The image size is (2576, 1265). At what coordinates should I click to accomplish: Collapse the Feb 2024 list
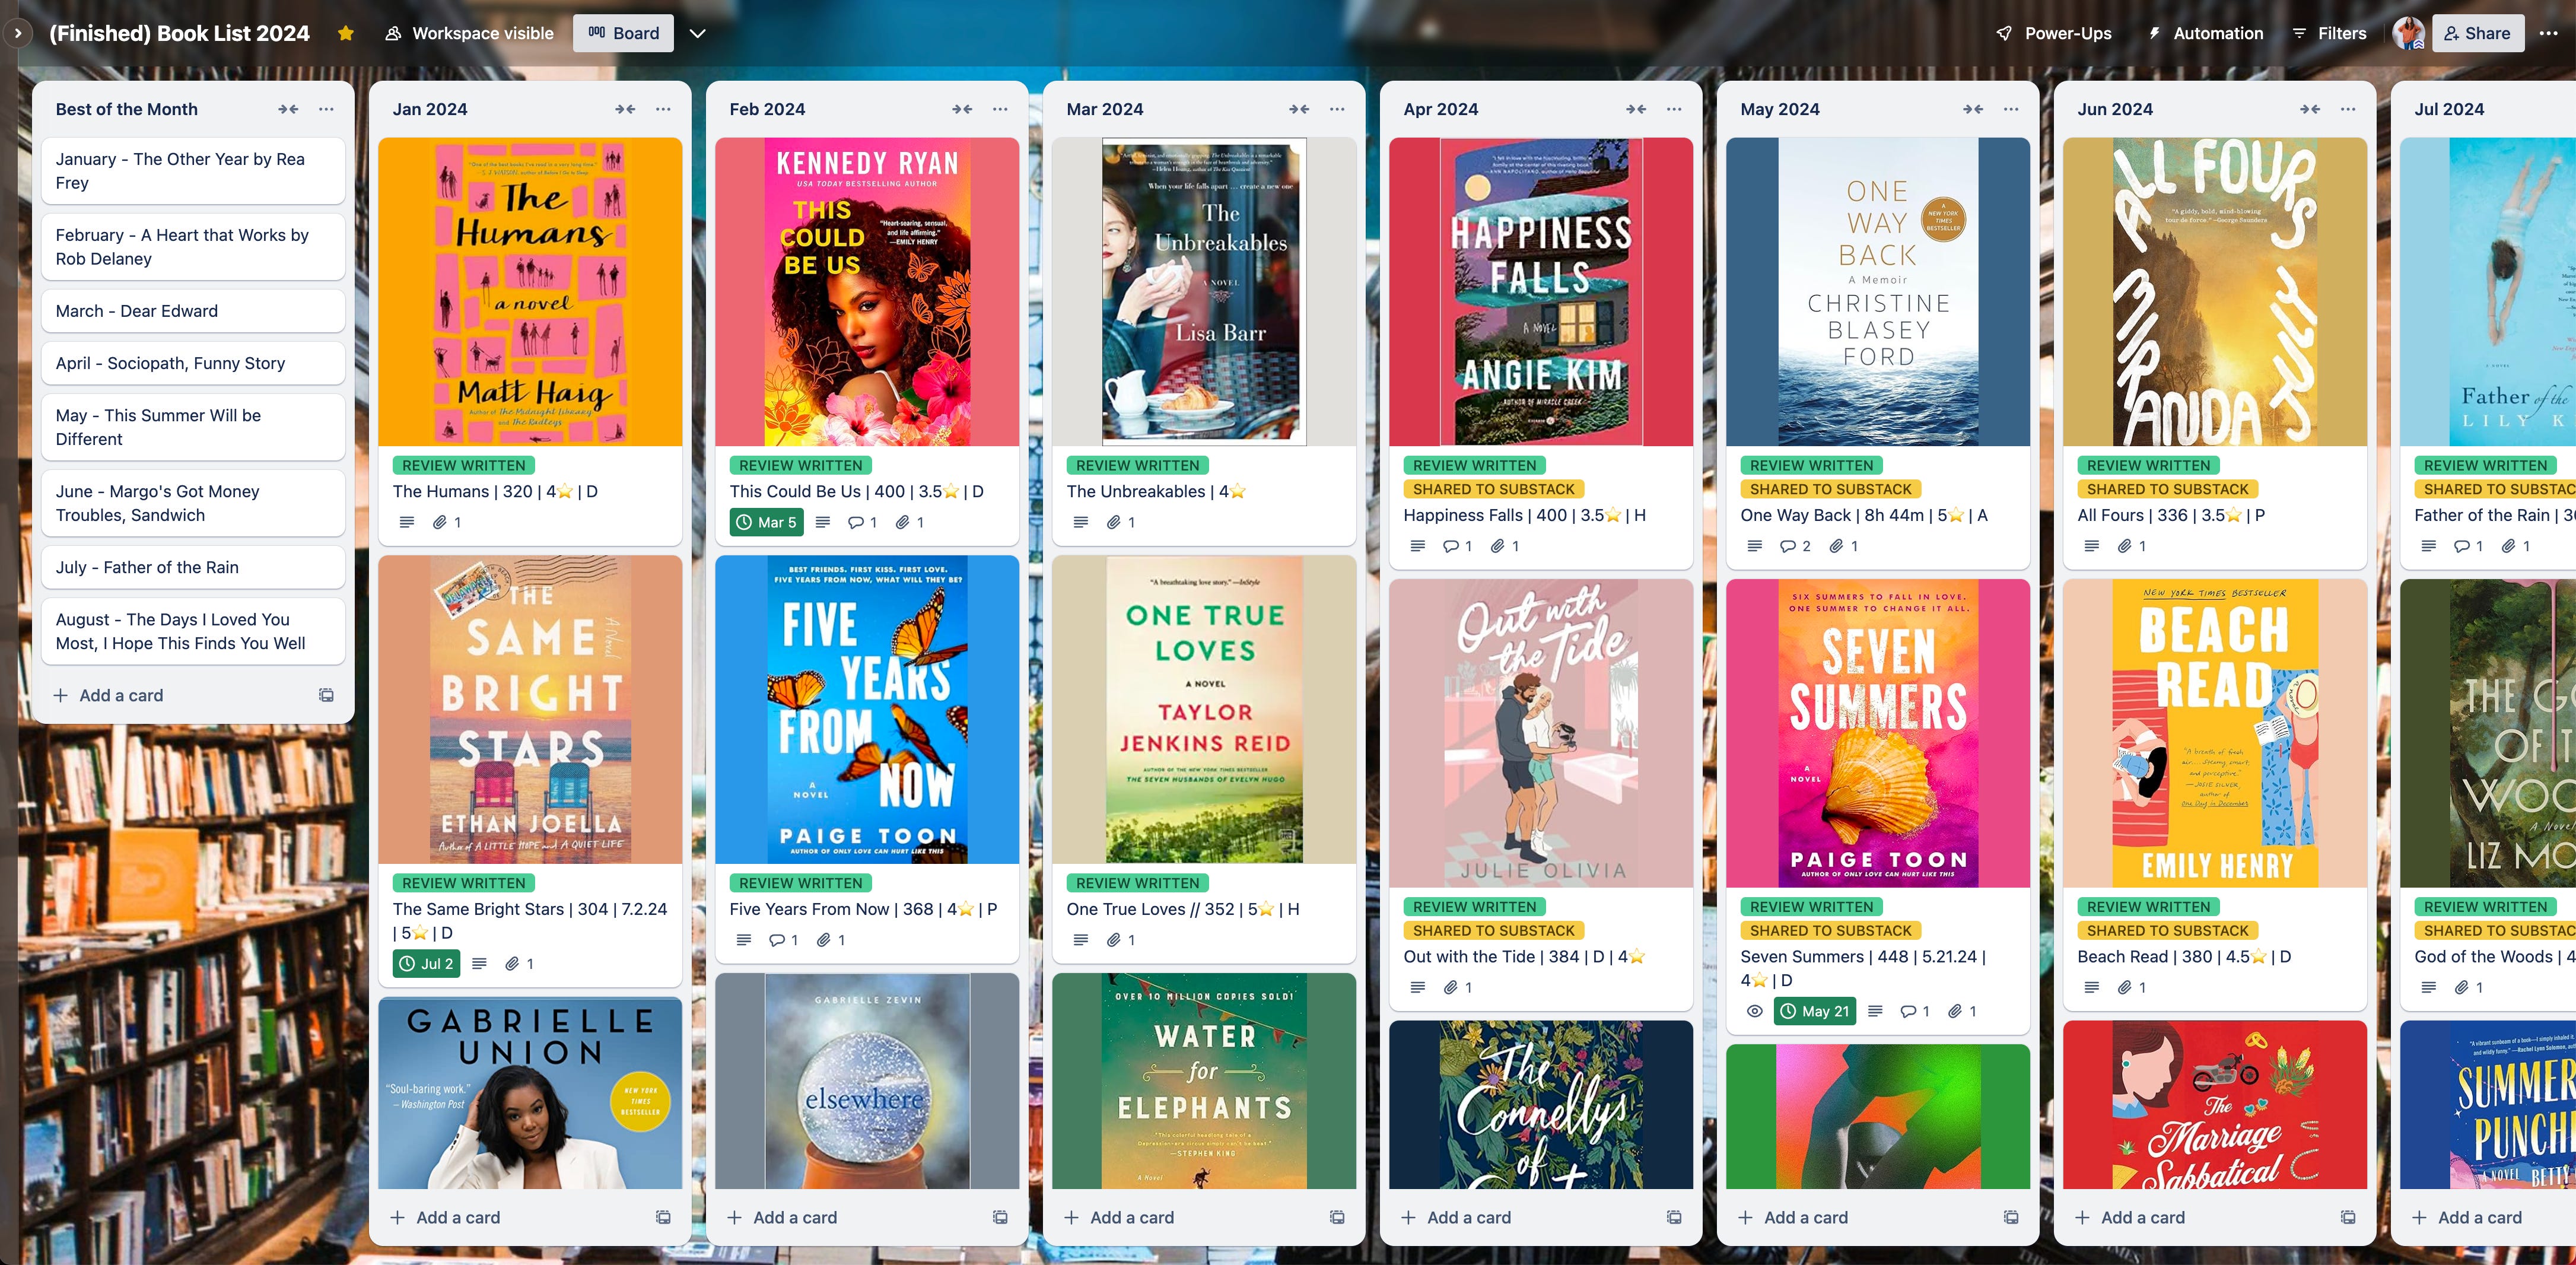click(962, 109)
